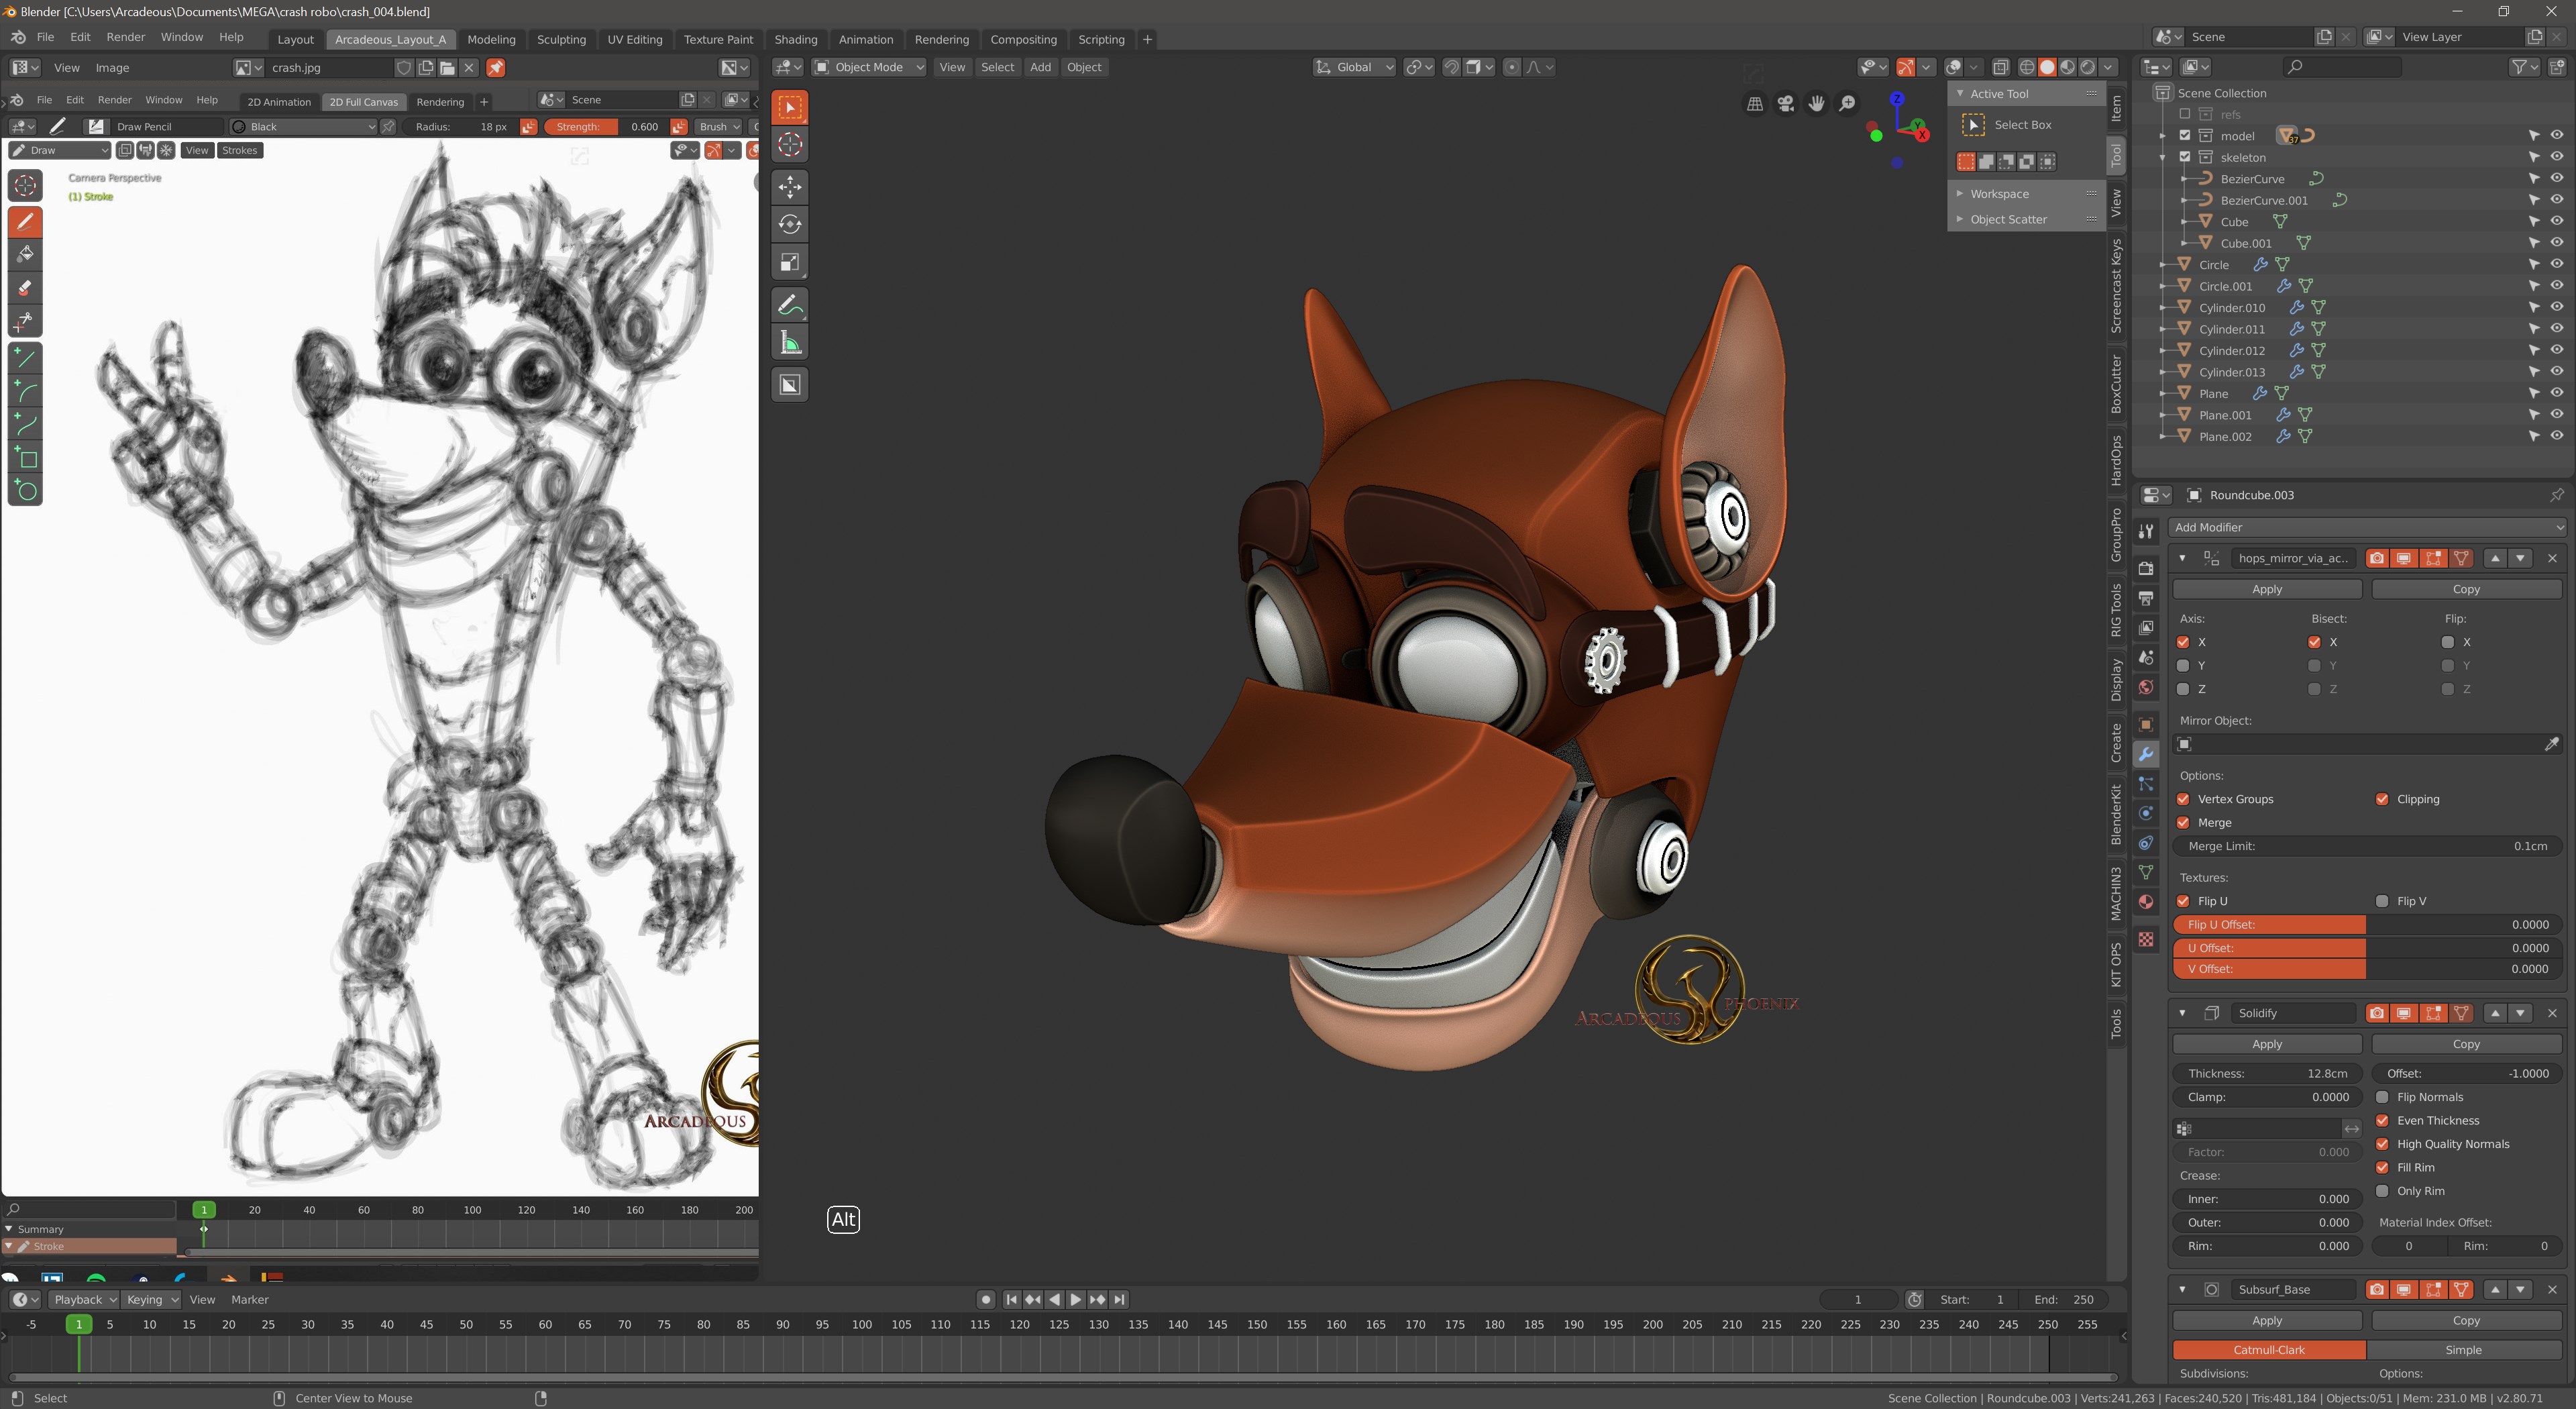Enable the Y axis mirror checkbox

click(2183, 665)
